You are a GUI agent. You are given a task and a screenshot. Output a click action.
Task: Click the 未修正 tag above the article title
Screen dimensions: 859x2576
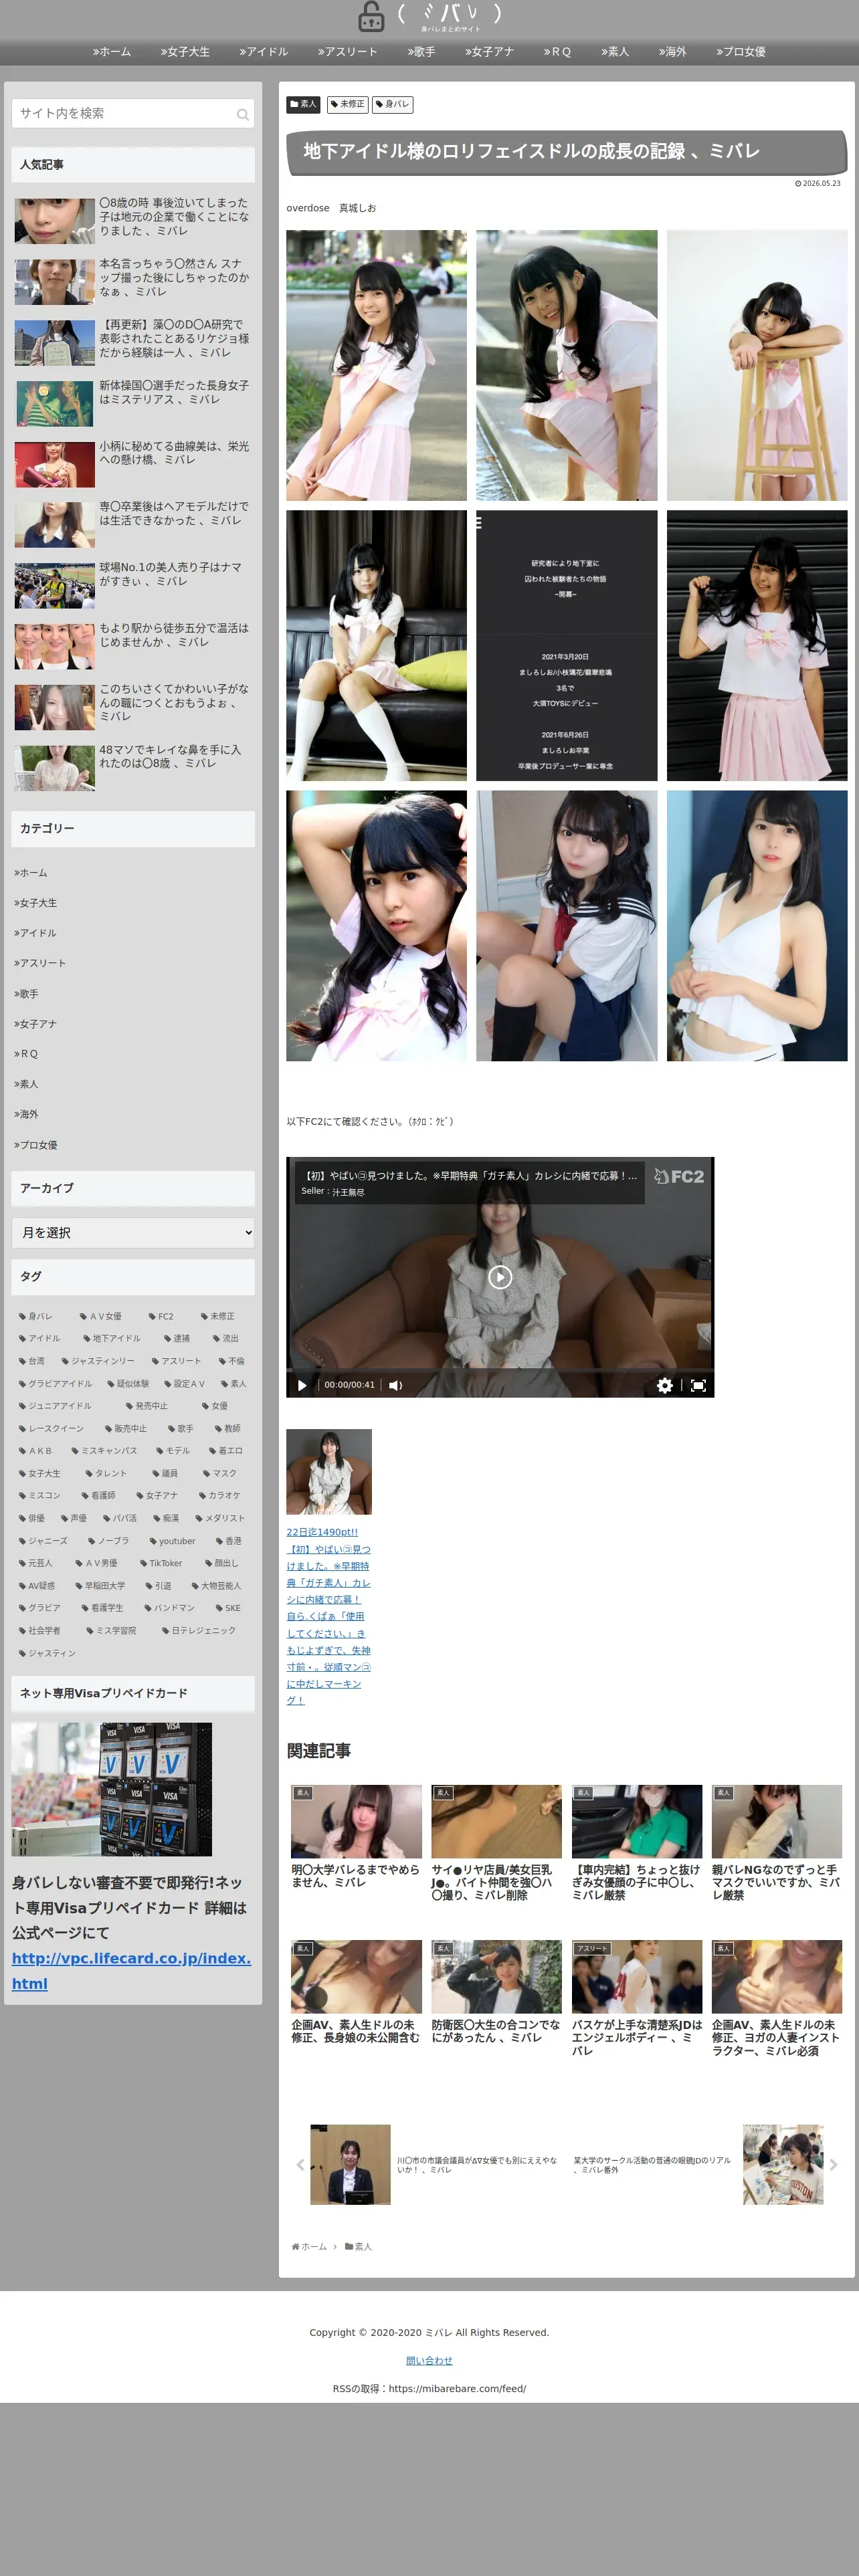click(x=347, y=104)
